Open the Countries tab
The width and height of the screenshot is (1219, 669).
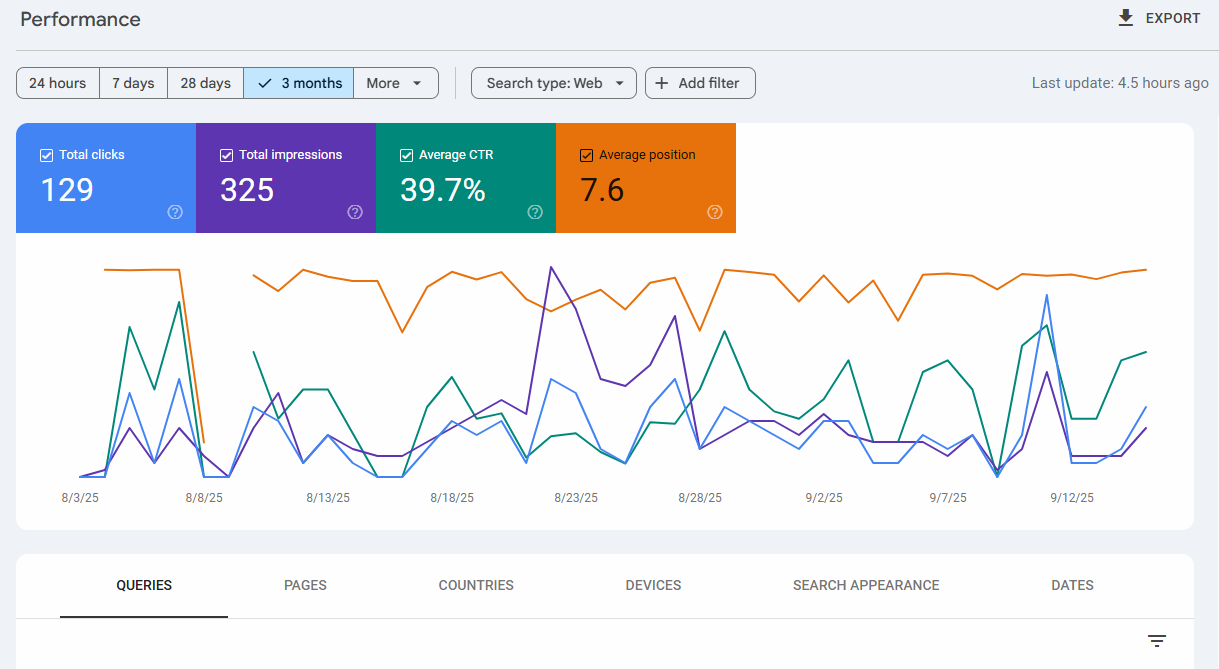coord(476,585)
